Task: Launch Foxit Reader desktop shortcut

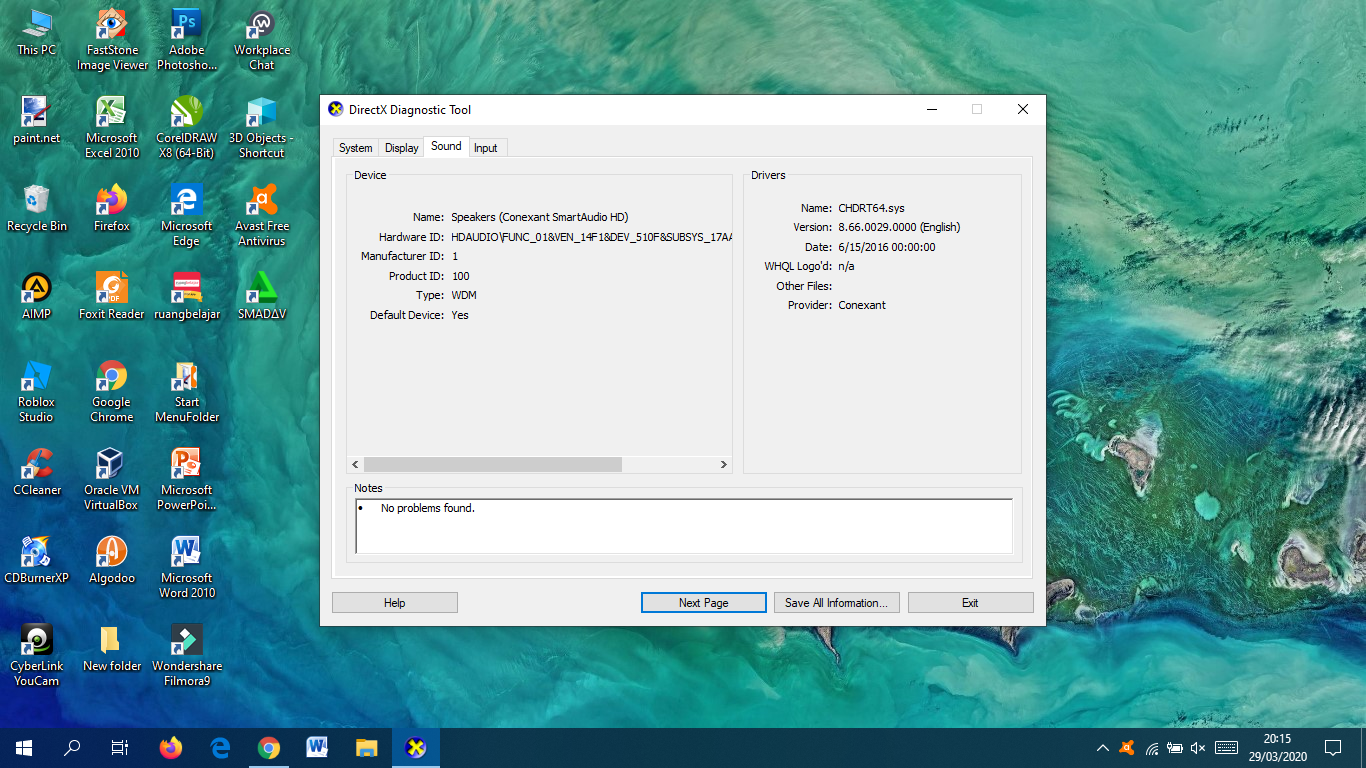Action: [112, 296]
